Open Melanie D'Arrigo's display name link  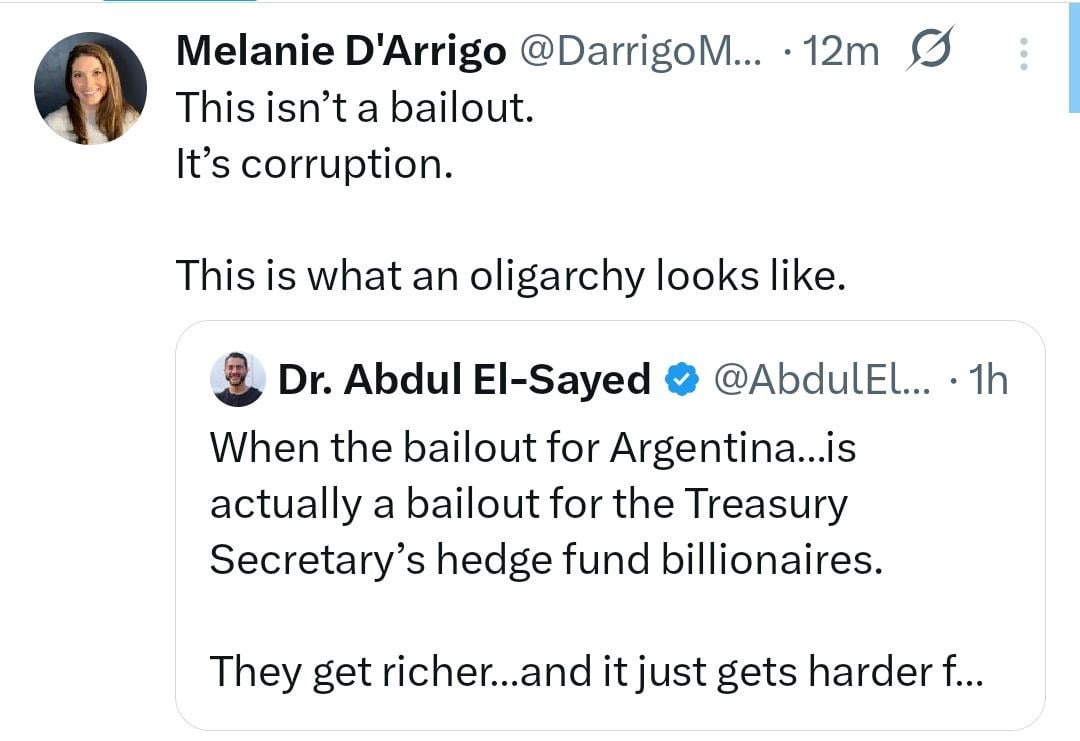point(340,53)
